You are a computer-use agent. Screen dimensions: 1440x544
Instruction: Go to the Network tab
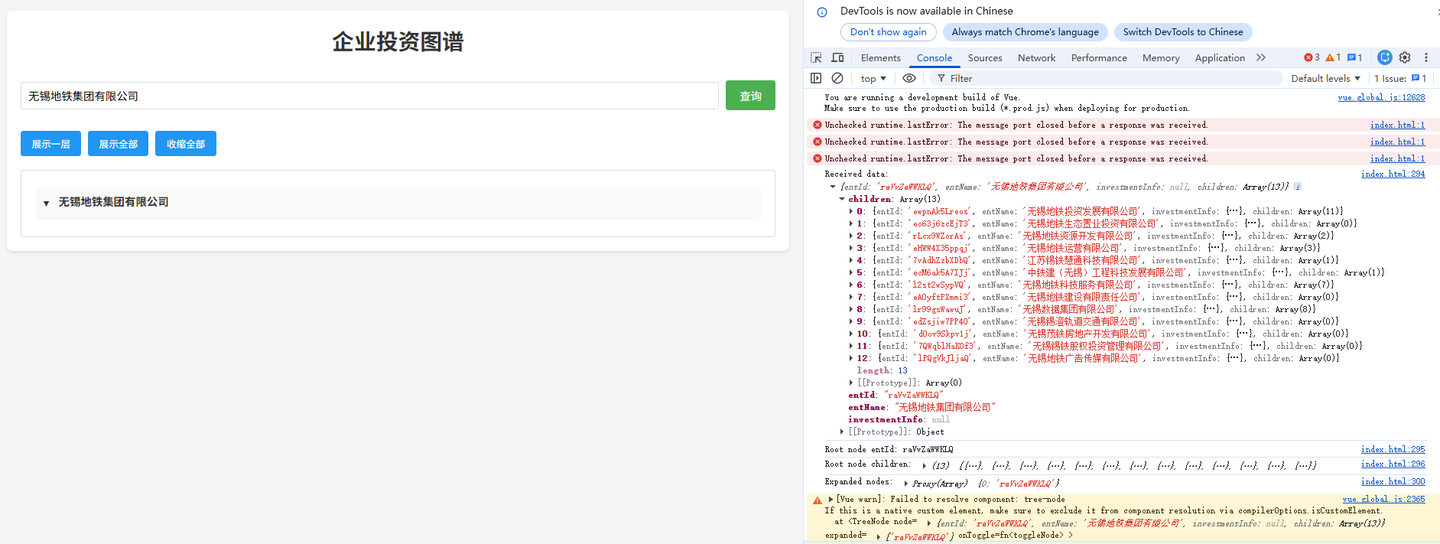(1037, 58)
